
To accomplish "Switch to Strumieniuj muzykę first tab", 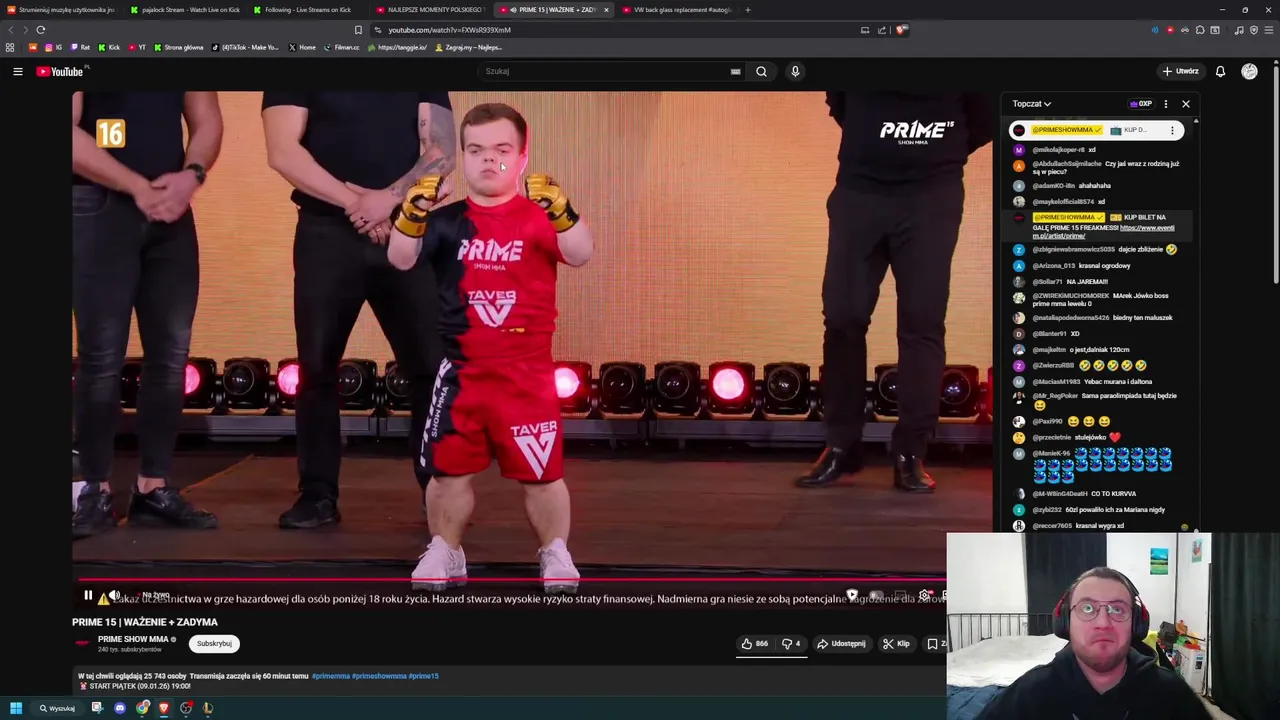I will tap(61, 10).
